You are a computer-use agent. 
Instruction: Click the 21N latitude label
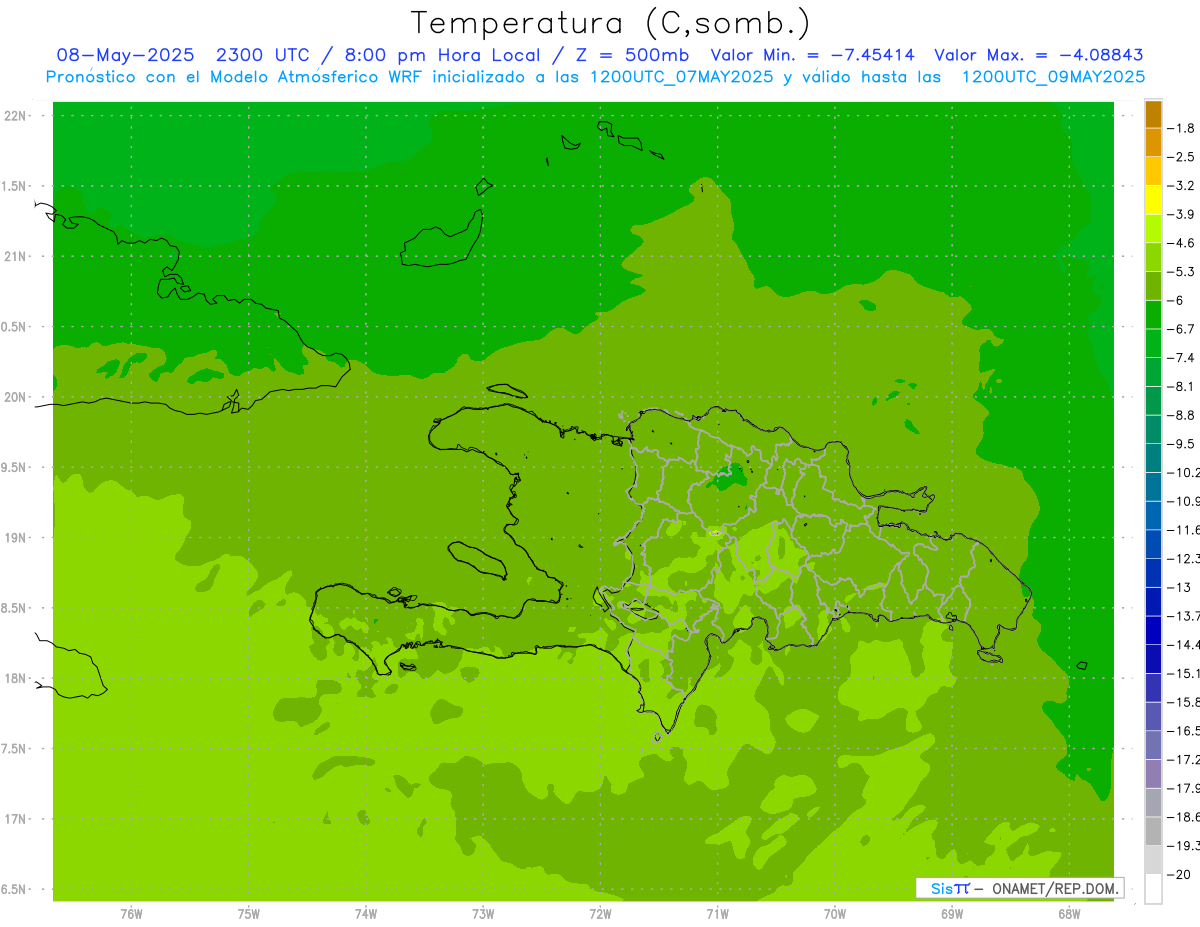click(15, 256)
